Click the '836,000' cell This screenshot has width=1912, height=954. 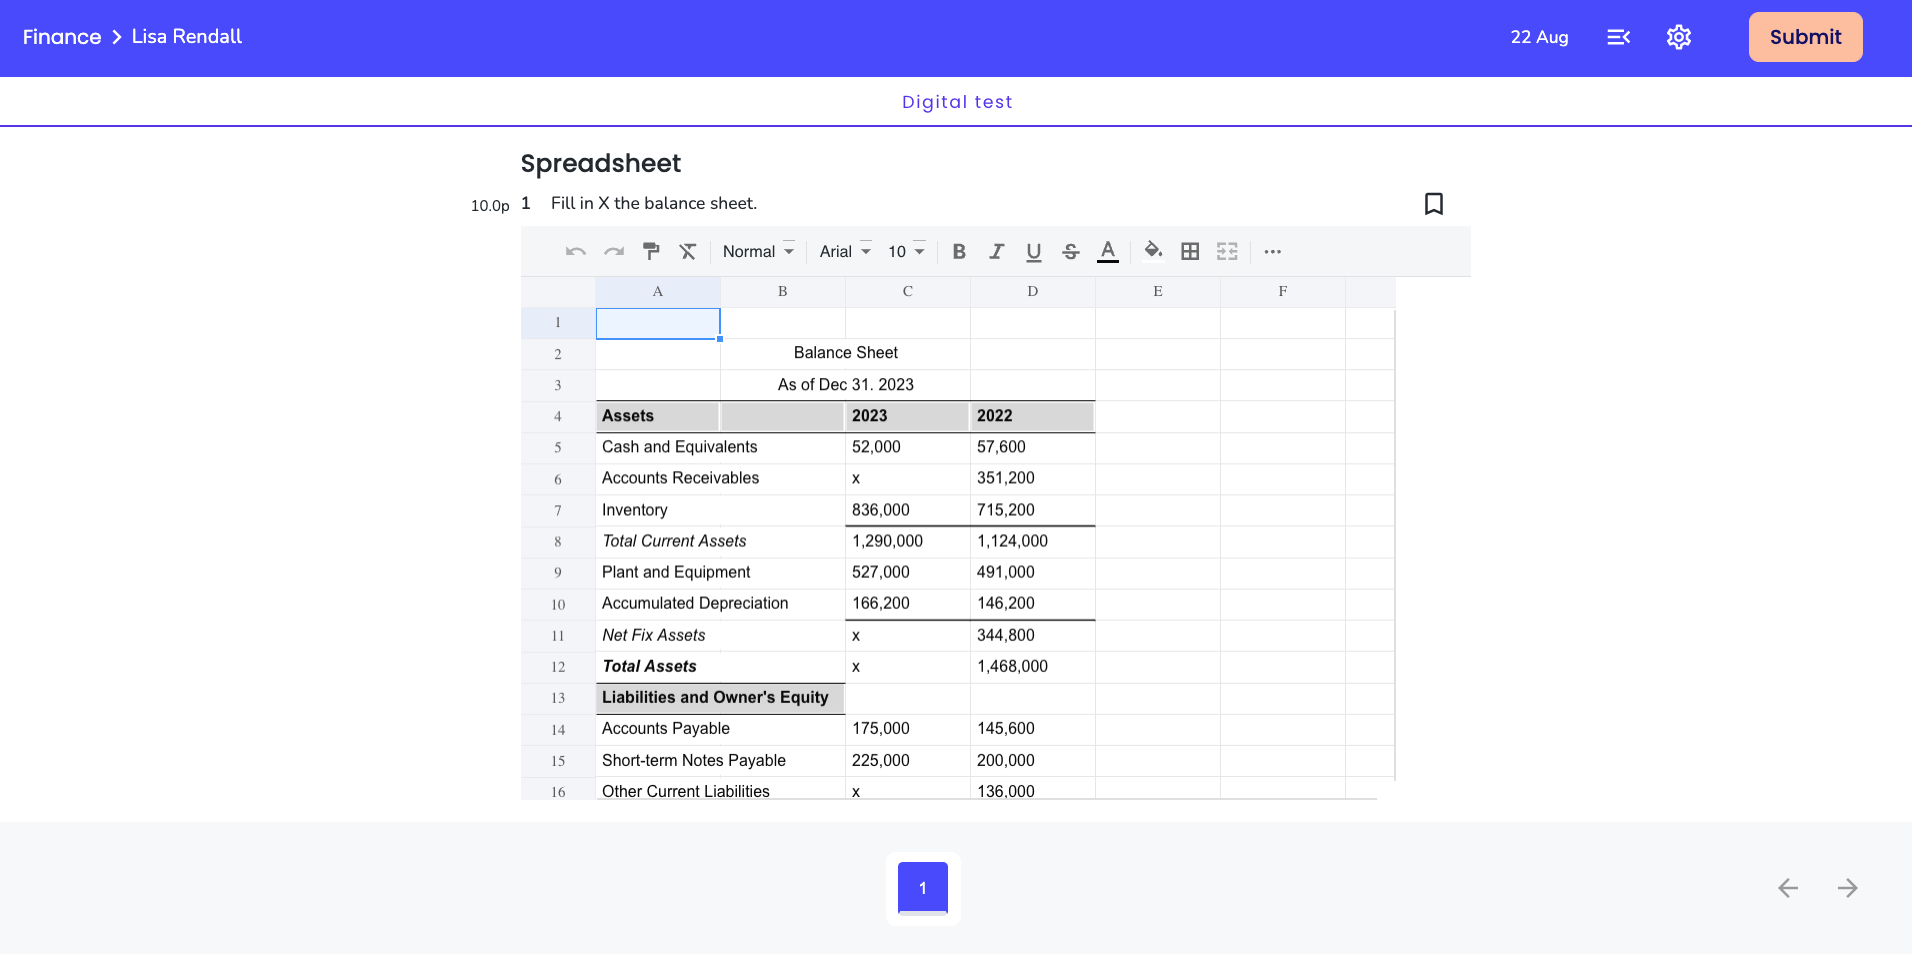[908, 510]
